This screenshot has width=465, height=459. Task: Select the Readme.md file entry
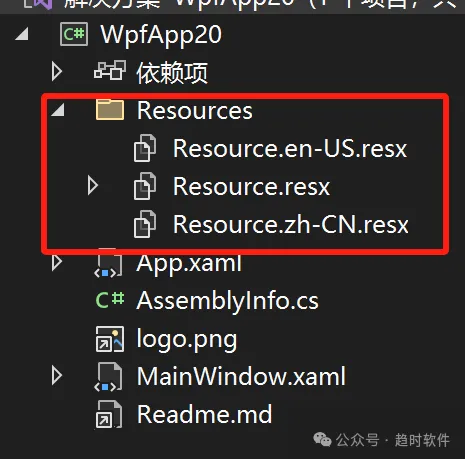pos(204,414)
